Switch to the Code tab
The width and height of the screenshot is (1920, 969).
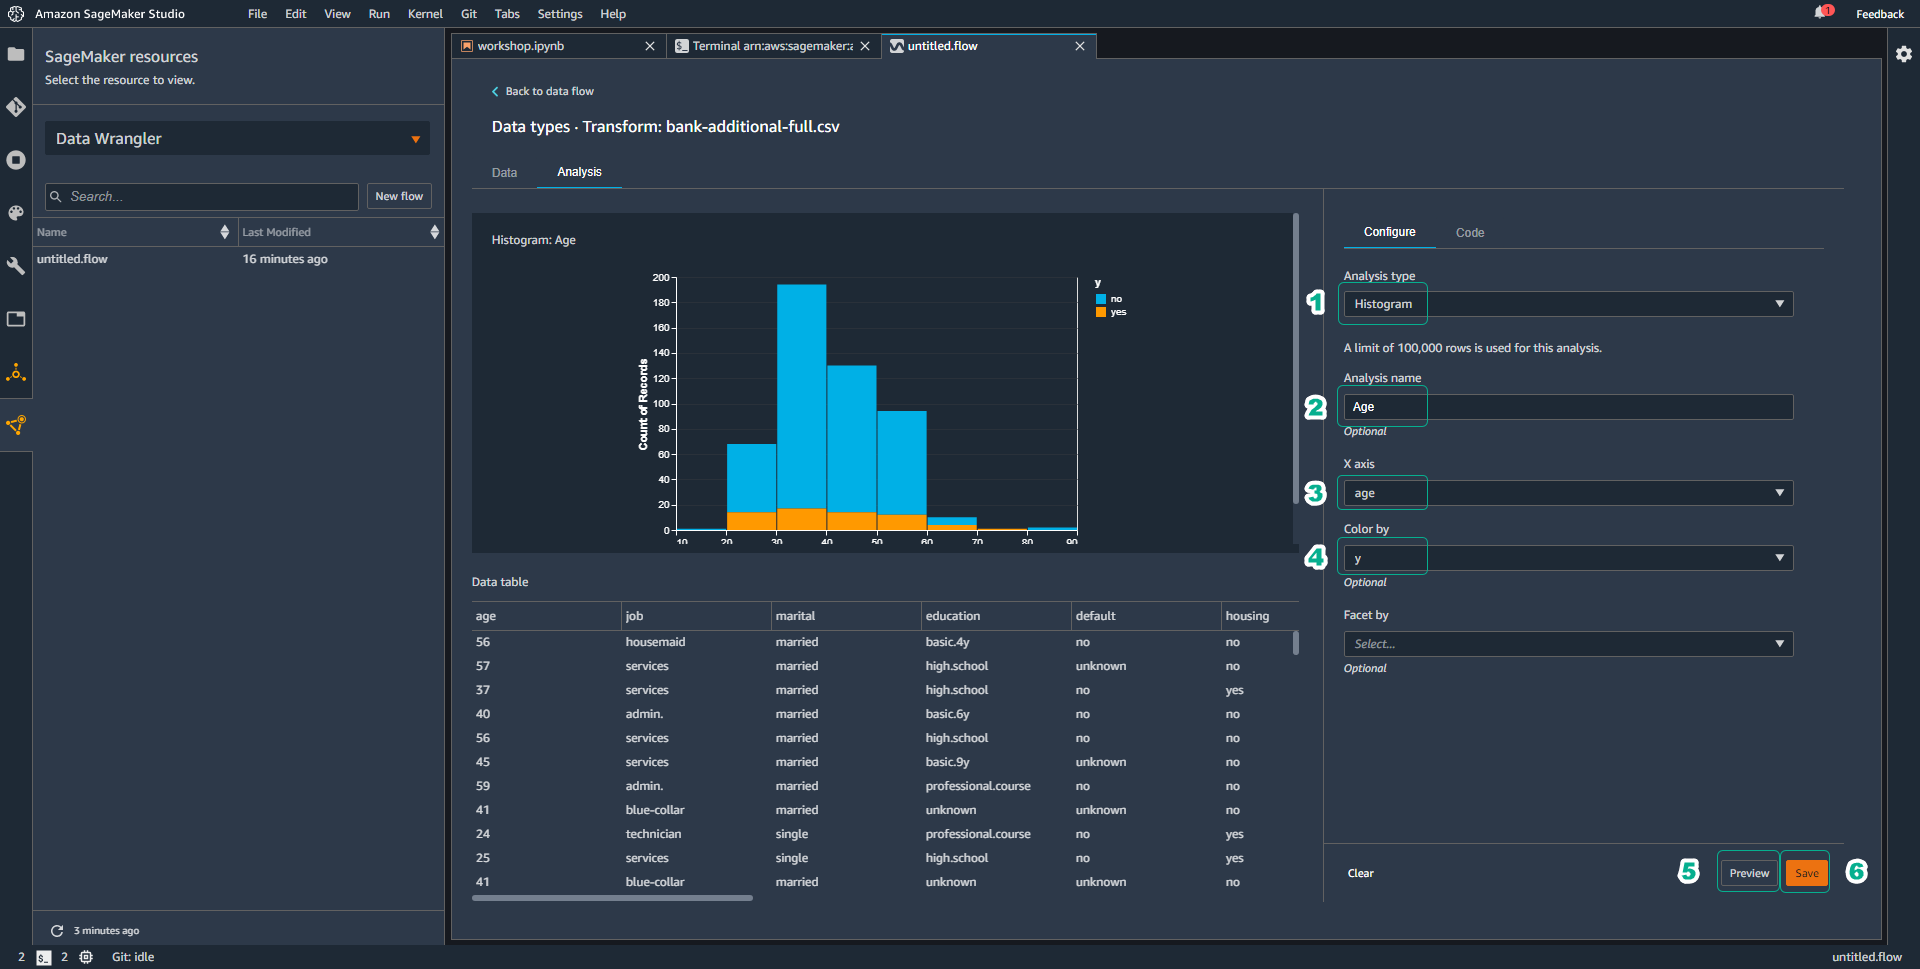1469,233
